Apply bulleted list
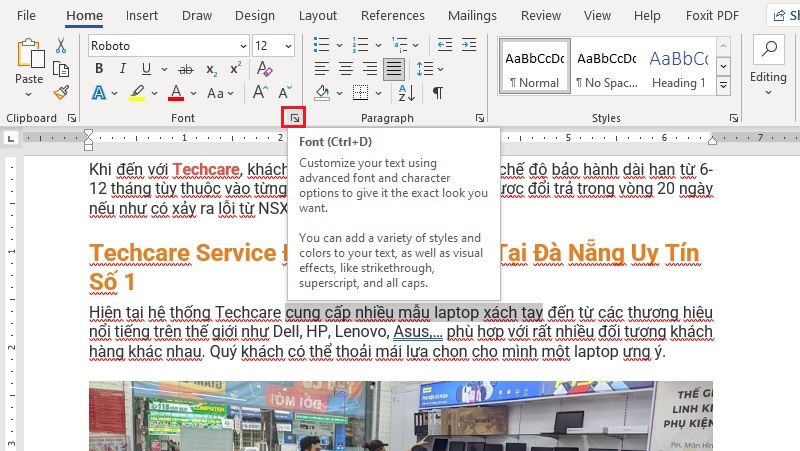Viewport: 800px width, 451px height. (x=321, y=45)
